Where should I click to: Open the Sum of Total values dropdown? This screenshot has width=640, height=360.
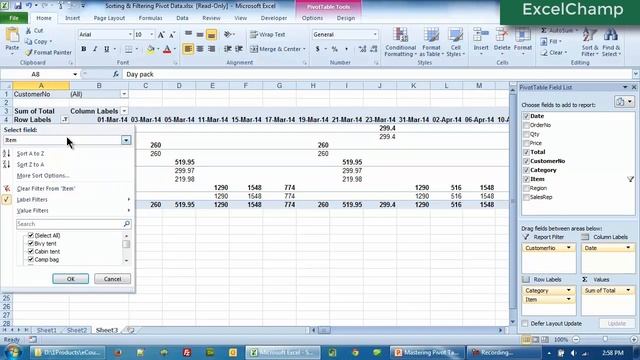[x=628, y=290]
